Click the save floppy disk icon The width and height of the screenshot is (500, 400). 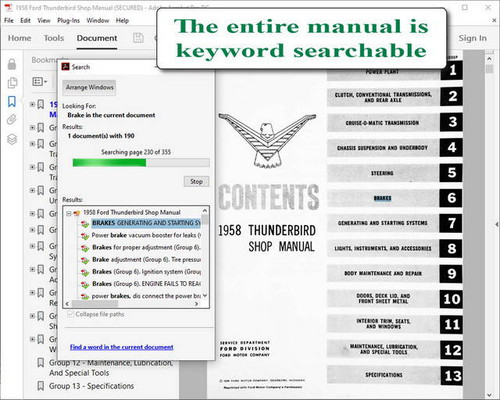[138, 38]
